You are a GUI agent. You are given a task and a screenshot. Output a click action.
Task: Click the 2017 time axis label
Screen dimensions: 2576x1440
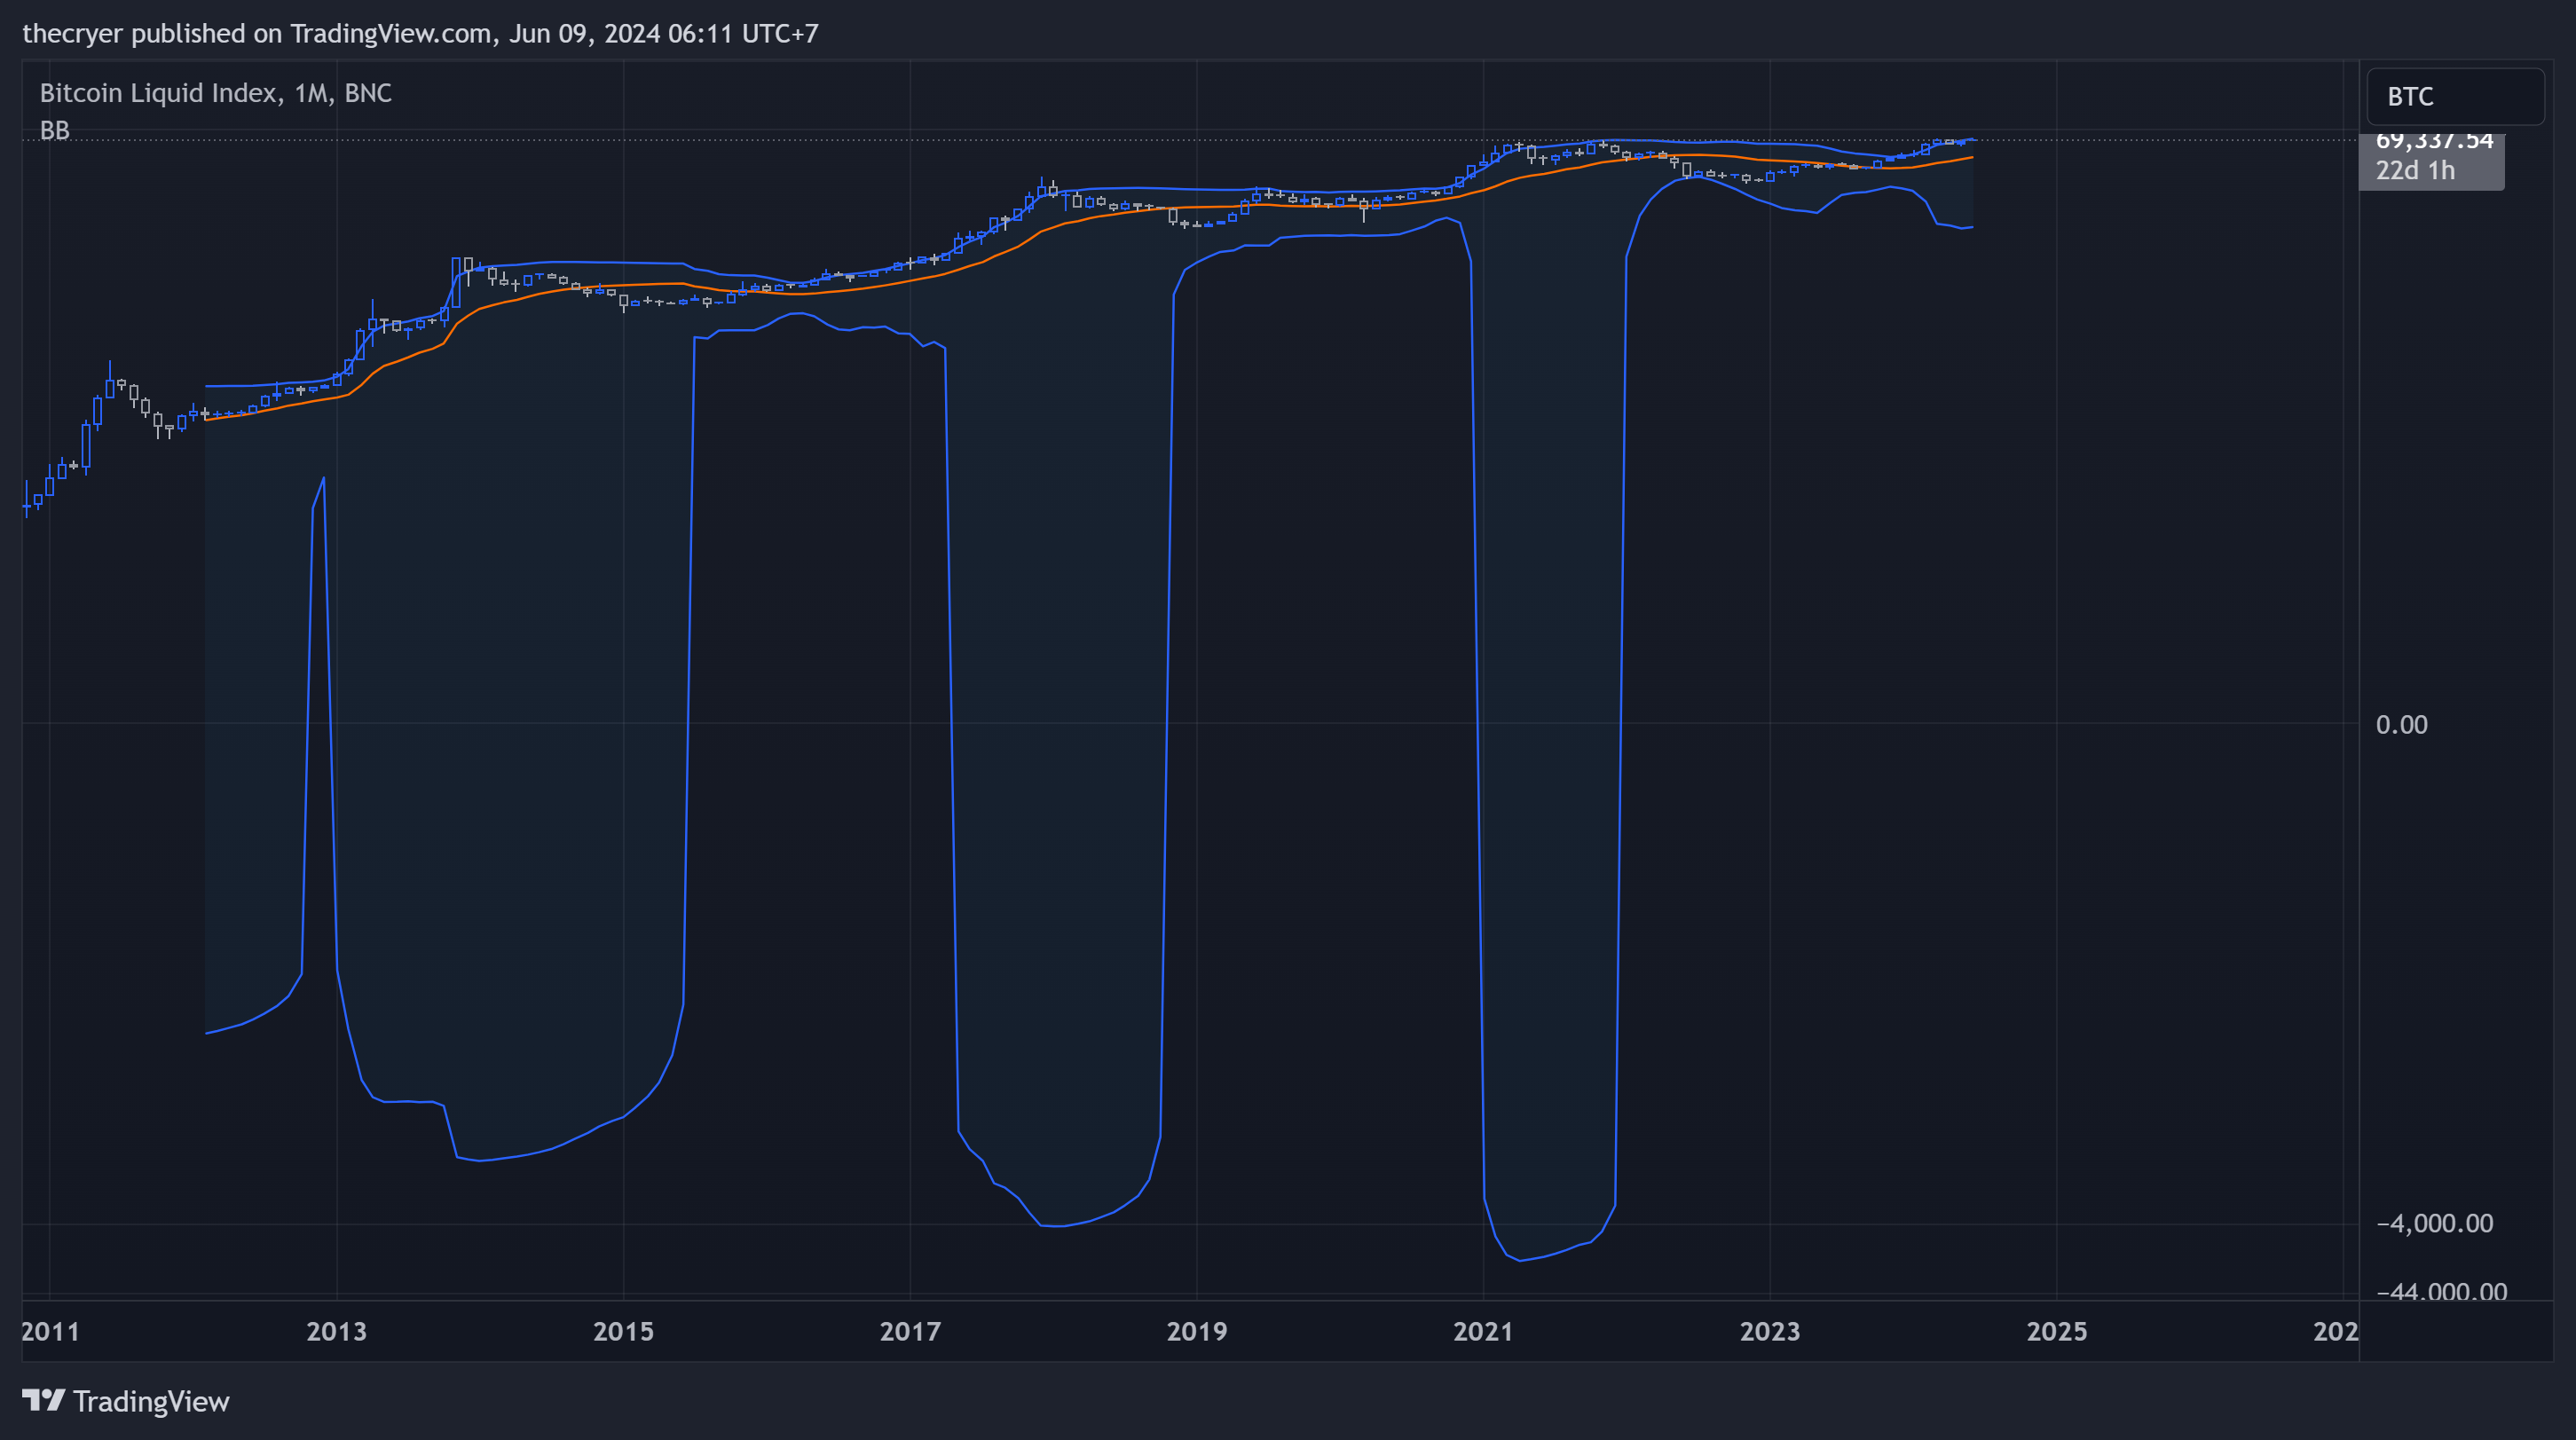tap(910, 1331)
